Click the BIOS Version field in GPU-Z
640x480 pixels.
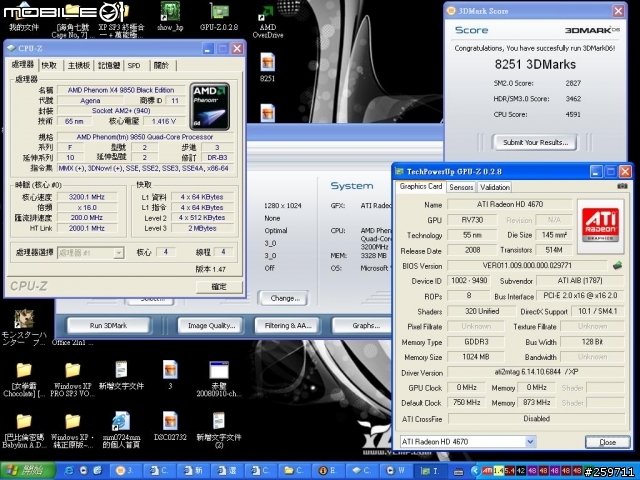tap(527, 266)
